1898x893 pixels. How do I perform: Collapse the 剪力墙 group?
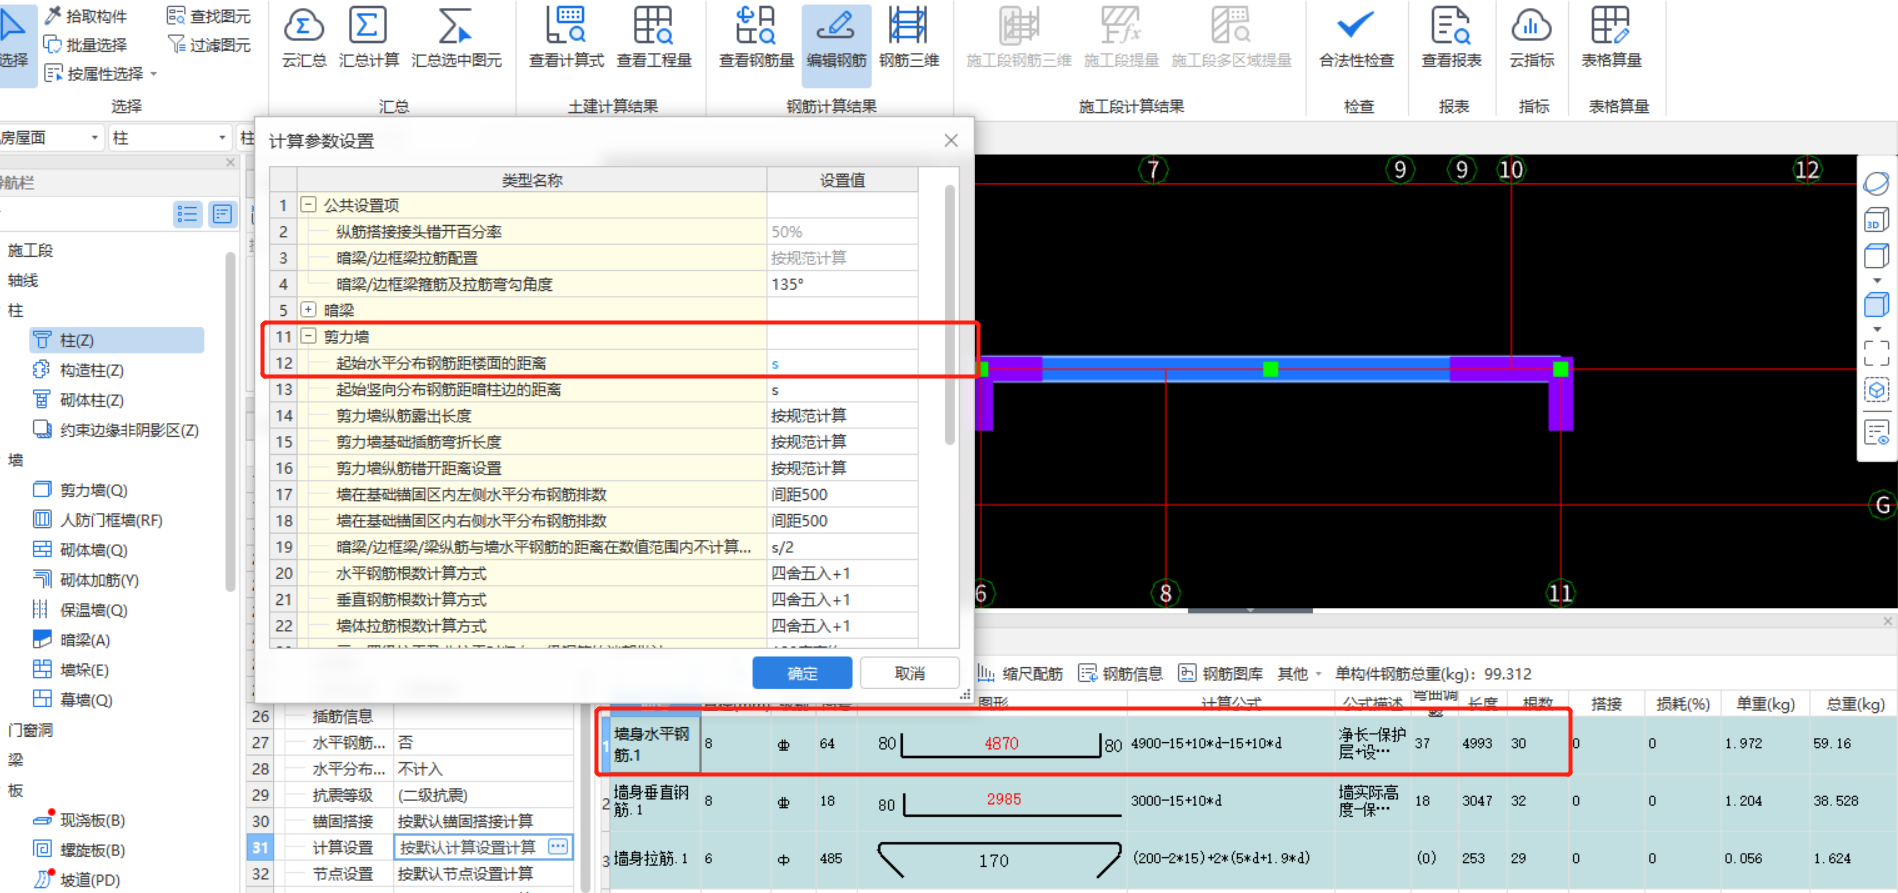[x=309, y=336]
